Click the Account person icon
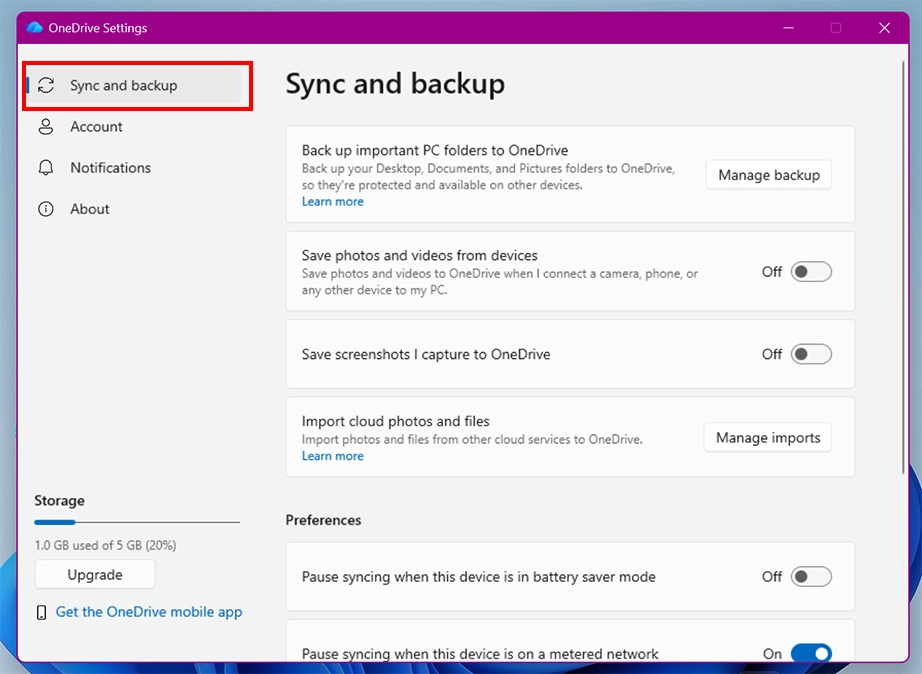Screen dimensions: 922x674 pyautogui.click(x=46, y=126)
